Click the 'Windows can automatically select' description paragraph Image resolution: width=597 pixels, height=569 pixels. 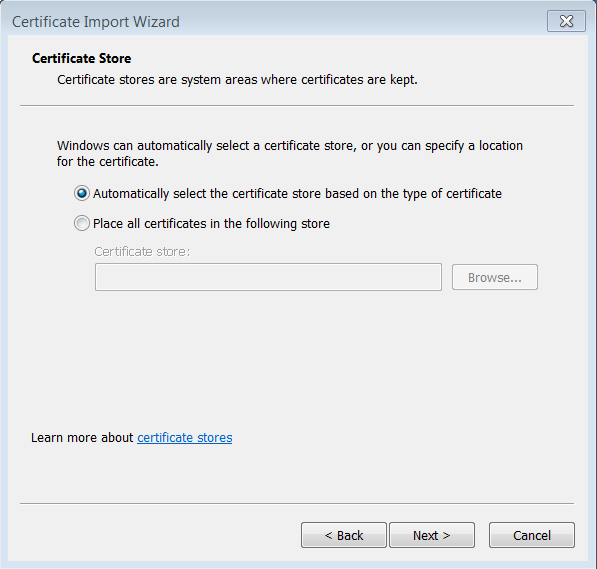click(x=290, y=153)
